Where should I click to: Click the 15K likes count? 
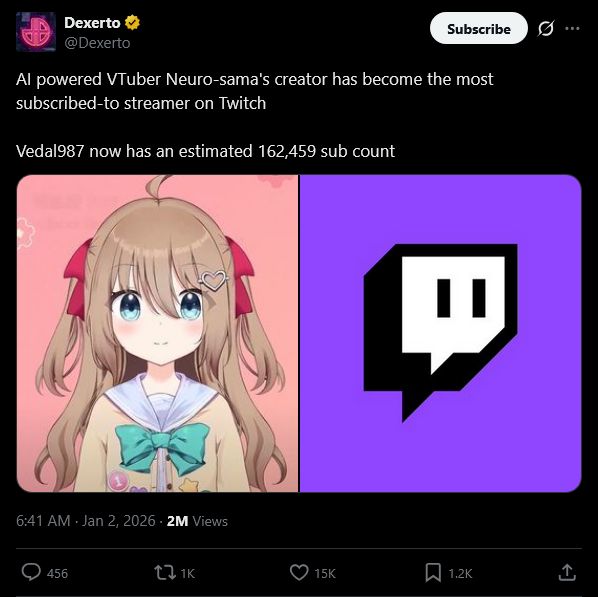pos(325,573)
